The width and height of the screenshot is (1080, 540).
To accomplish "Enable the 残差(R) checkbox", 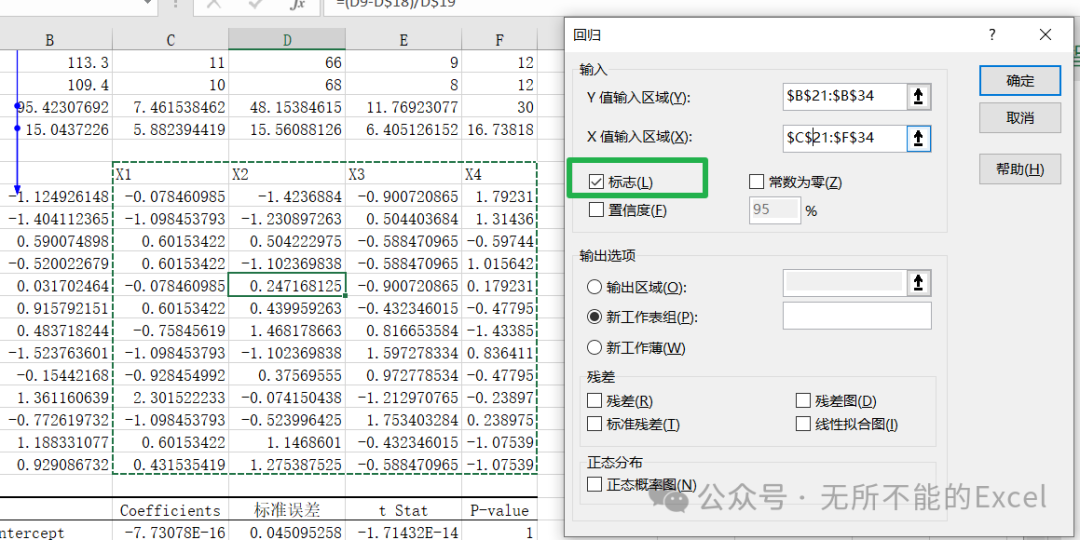I will click(x=594, y=401).
